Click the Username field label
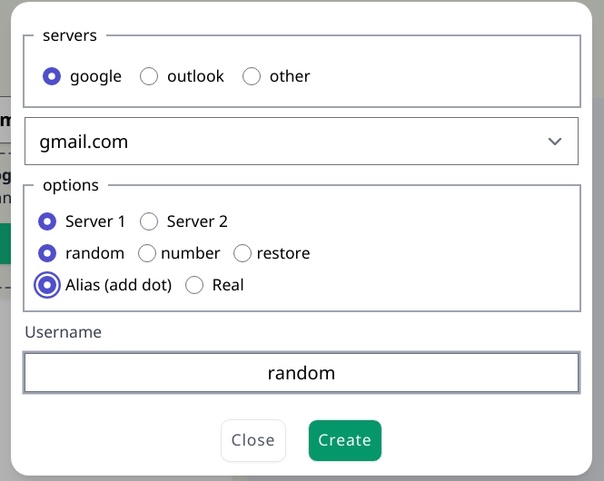This screenshot has height=481, width=604. (x=63, y=332)
